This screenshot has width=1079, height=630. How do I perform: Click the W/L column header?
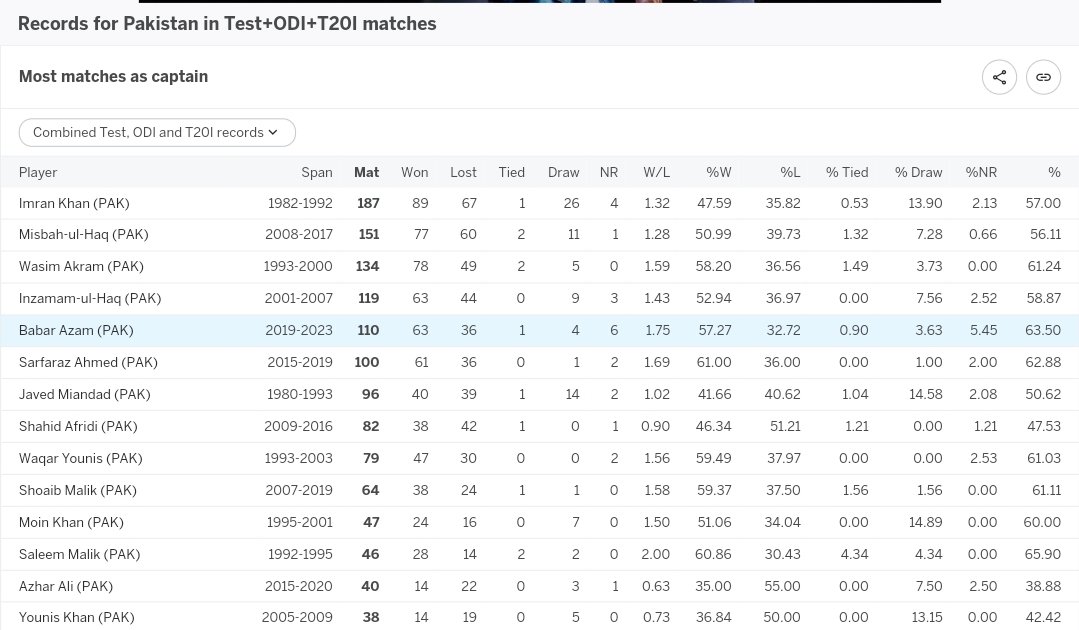[x=656, y=173]
